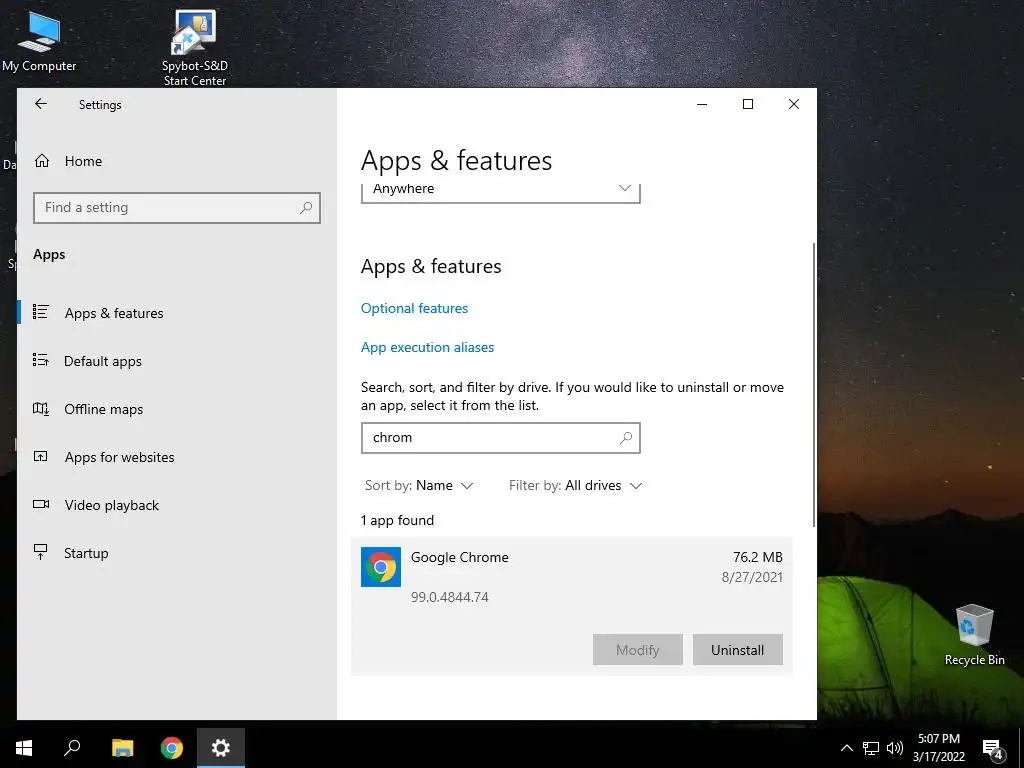
Task: Click the magnifier in Find a setting box
Action: 306,208
